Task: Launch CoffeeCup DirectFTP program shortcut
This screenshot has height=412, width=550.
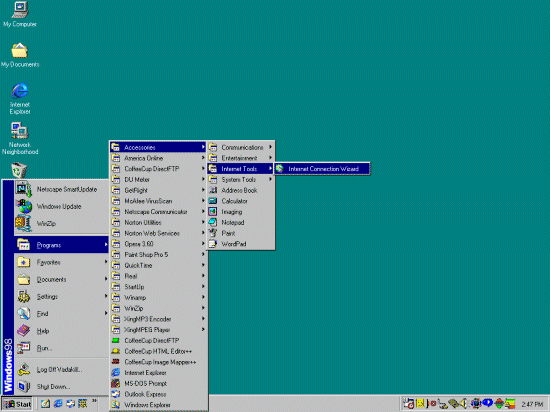Action: [x=158, y=340]
